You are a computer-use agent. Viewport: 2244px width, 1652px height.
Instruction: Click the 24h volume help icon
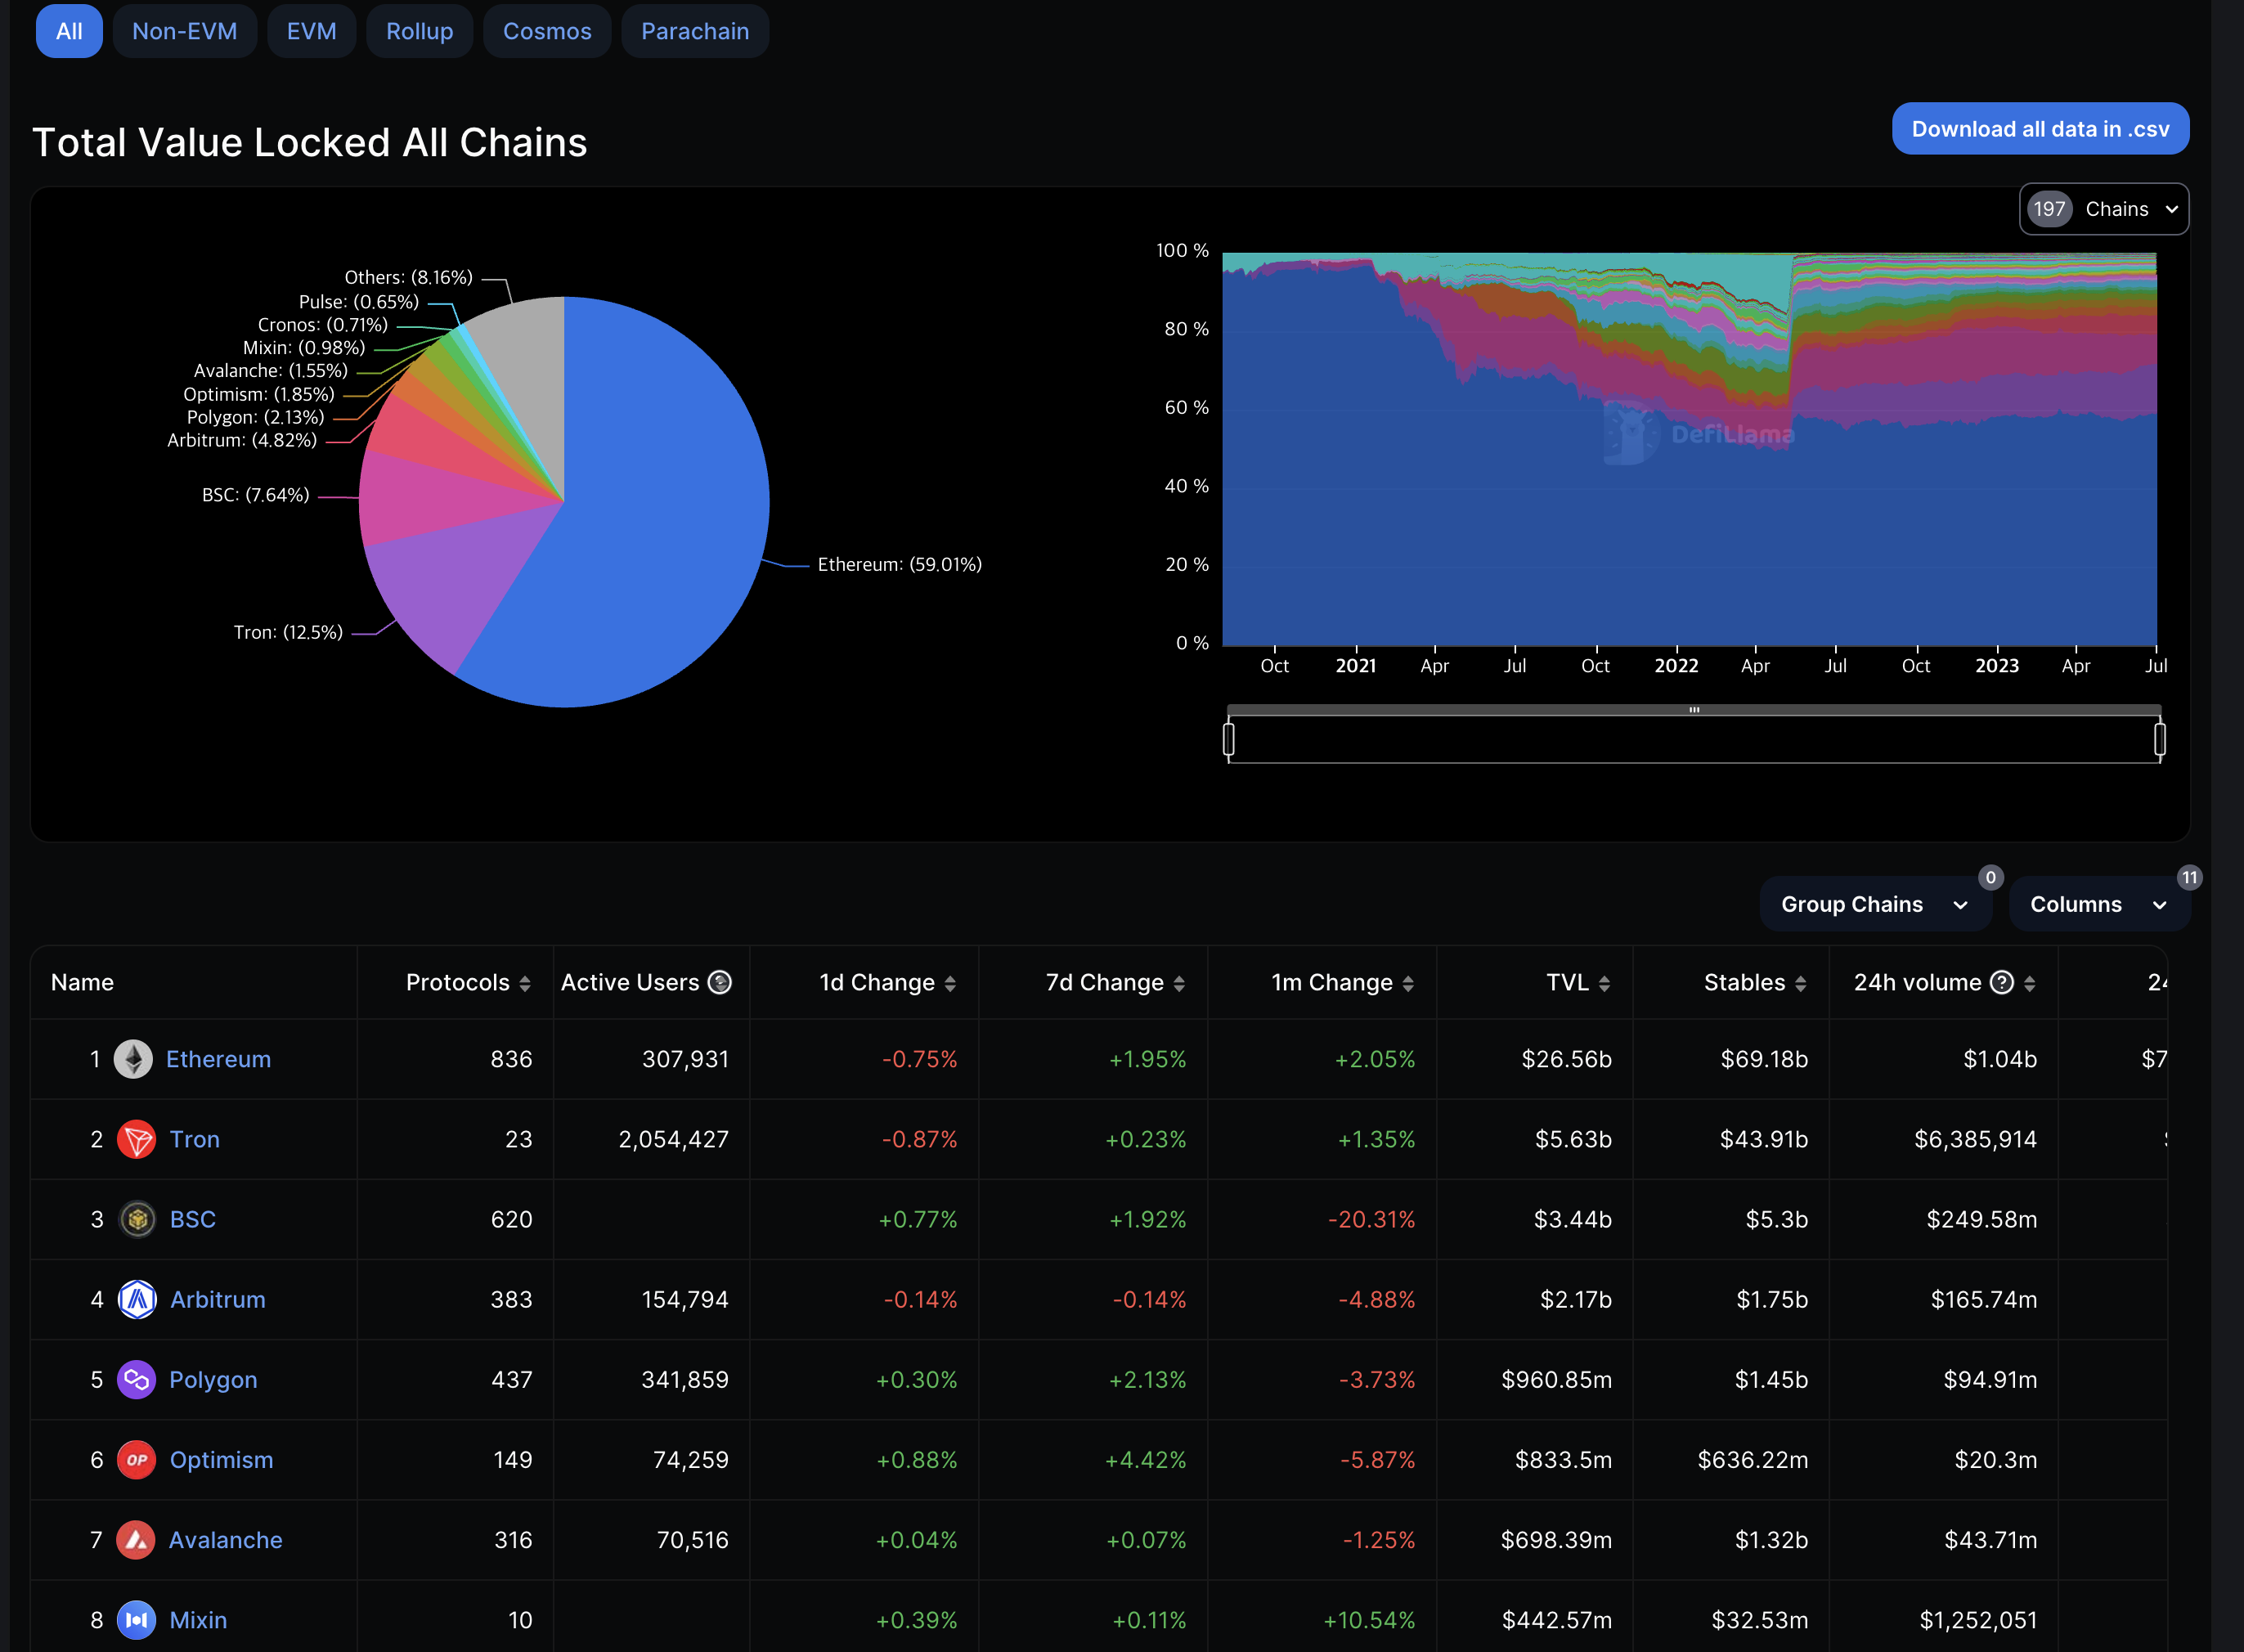click(x=2002, y=983)
